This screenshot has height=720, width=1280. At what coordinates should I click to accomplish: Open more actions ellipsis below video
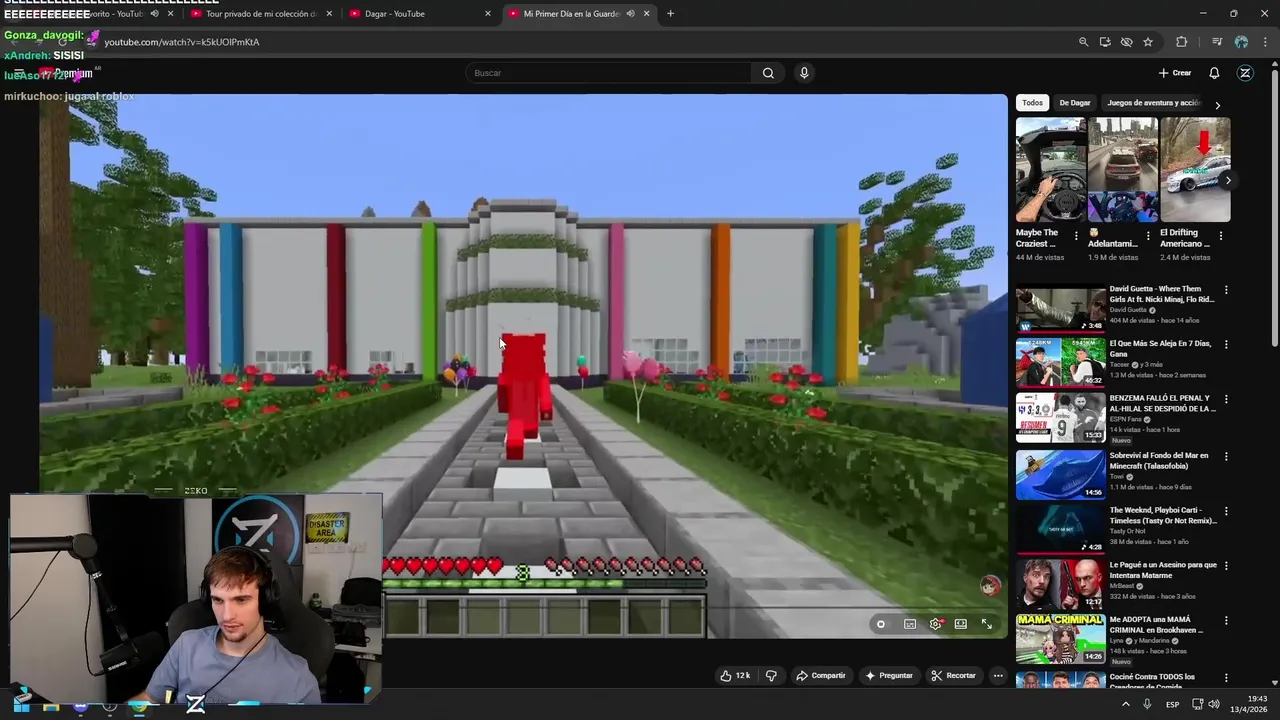point(998,676)
